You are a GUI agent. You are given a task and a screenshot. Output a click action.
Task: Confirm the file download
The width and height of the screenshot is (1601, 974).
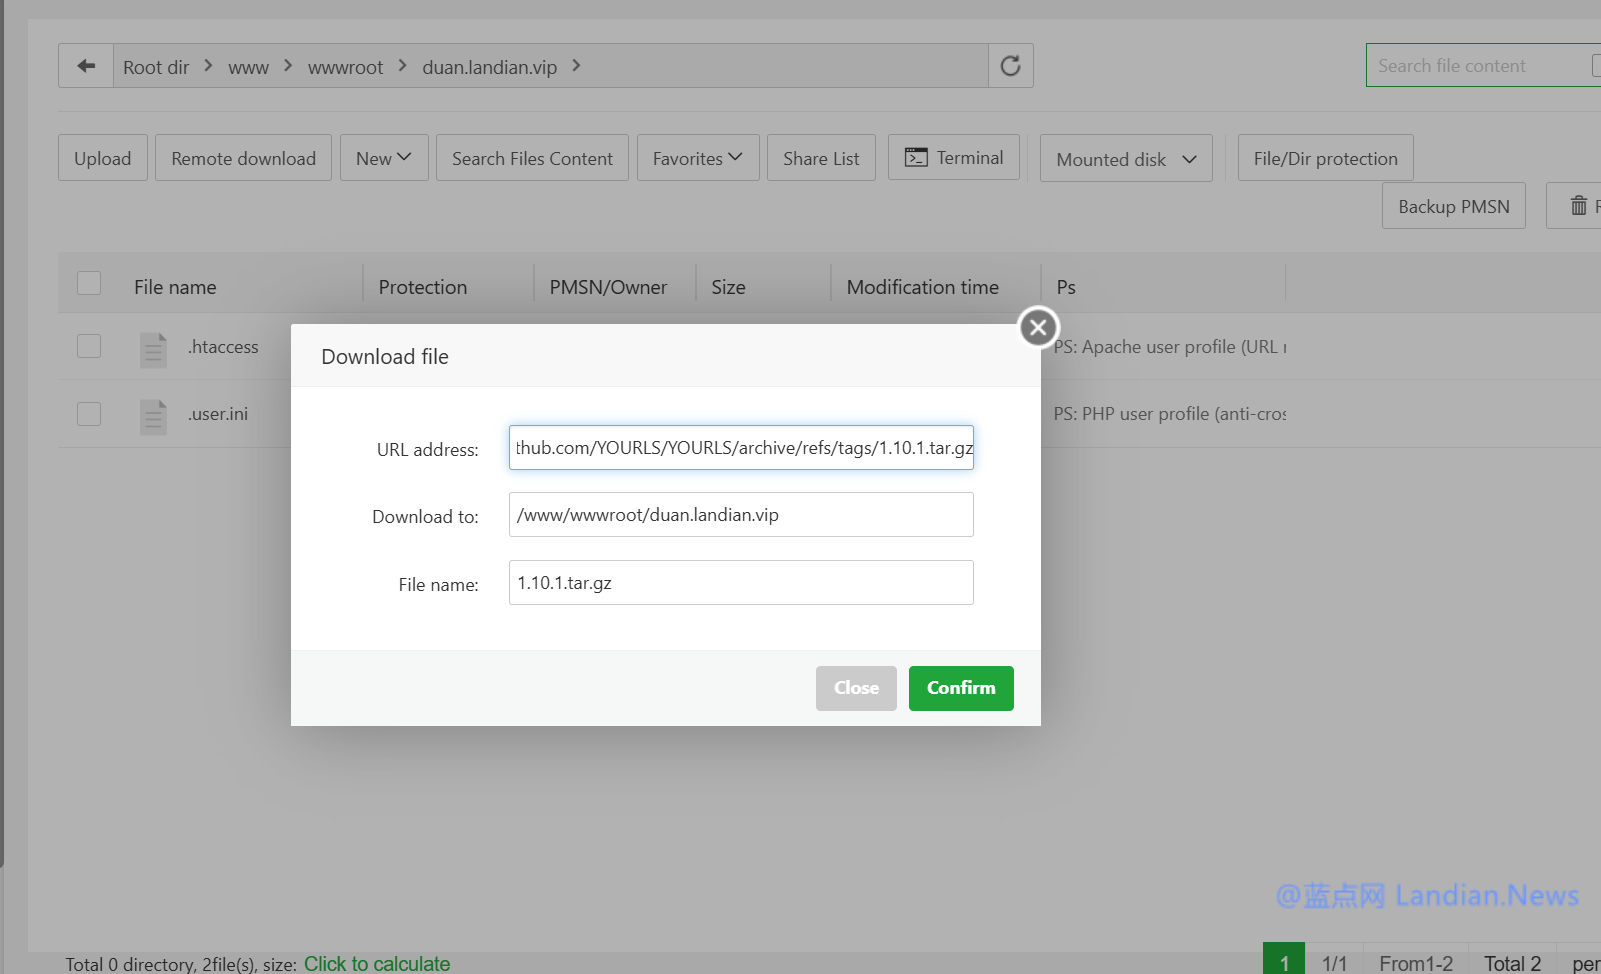(x=960, y=688)
